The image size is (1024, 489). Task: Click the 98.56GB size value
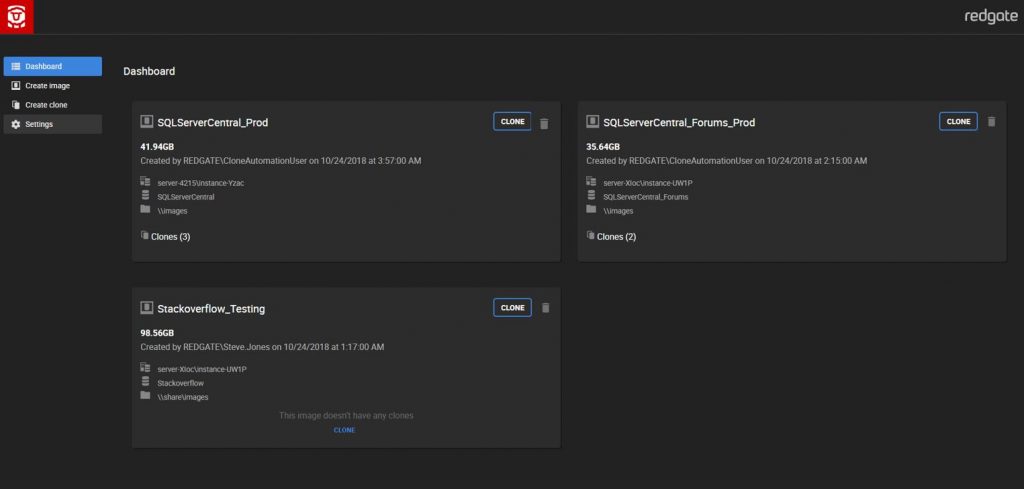pos(157,333)
